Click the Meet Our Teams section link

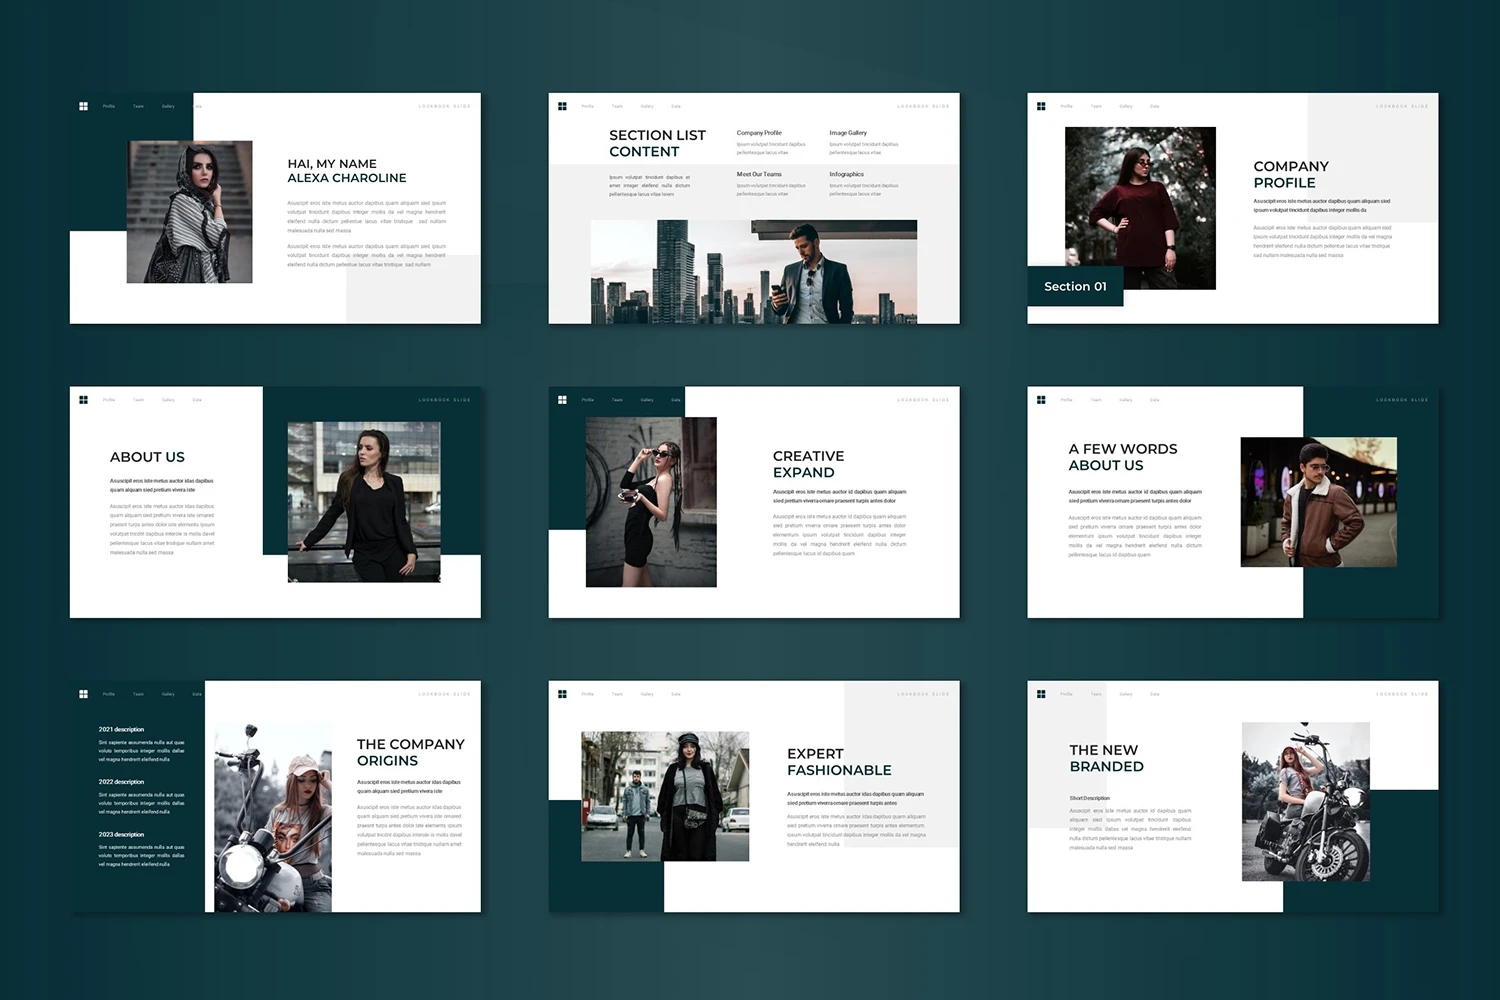[759, 174]
